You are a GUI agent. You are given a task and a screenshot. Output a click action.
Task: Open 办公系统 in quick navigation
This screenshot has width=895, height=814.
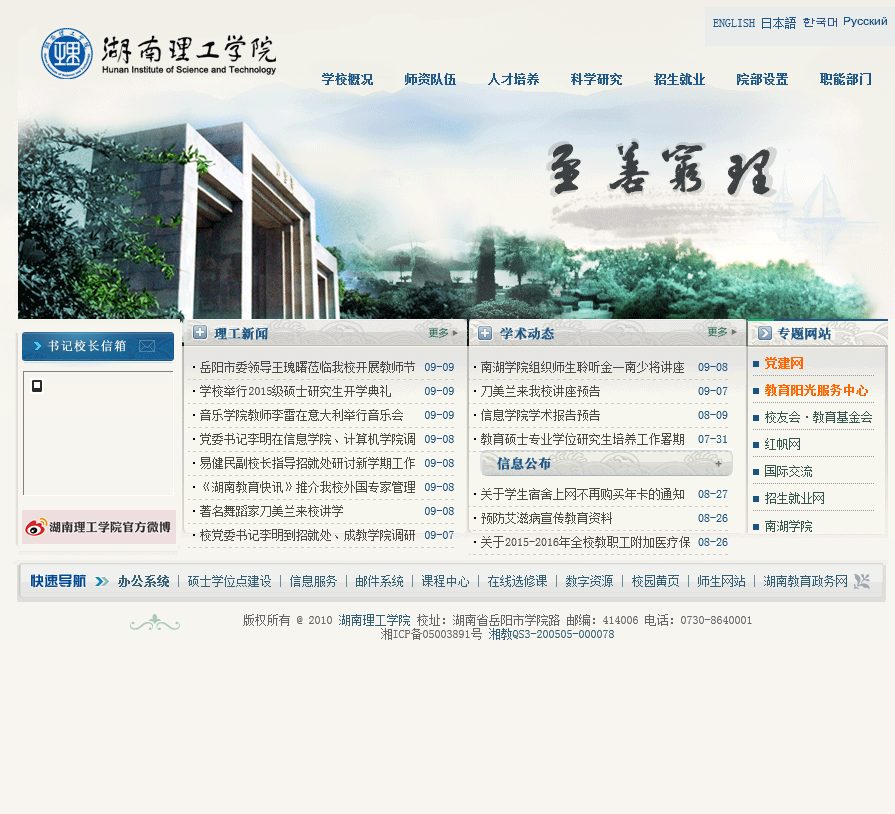[x=143, y=581]
